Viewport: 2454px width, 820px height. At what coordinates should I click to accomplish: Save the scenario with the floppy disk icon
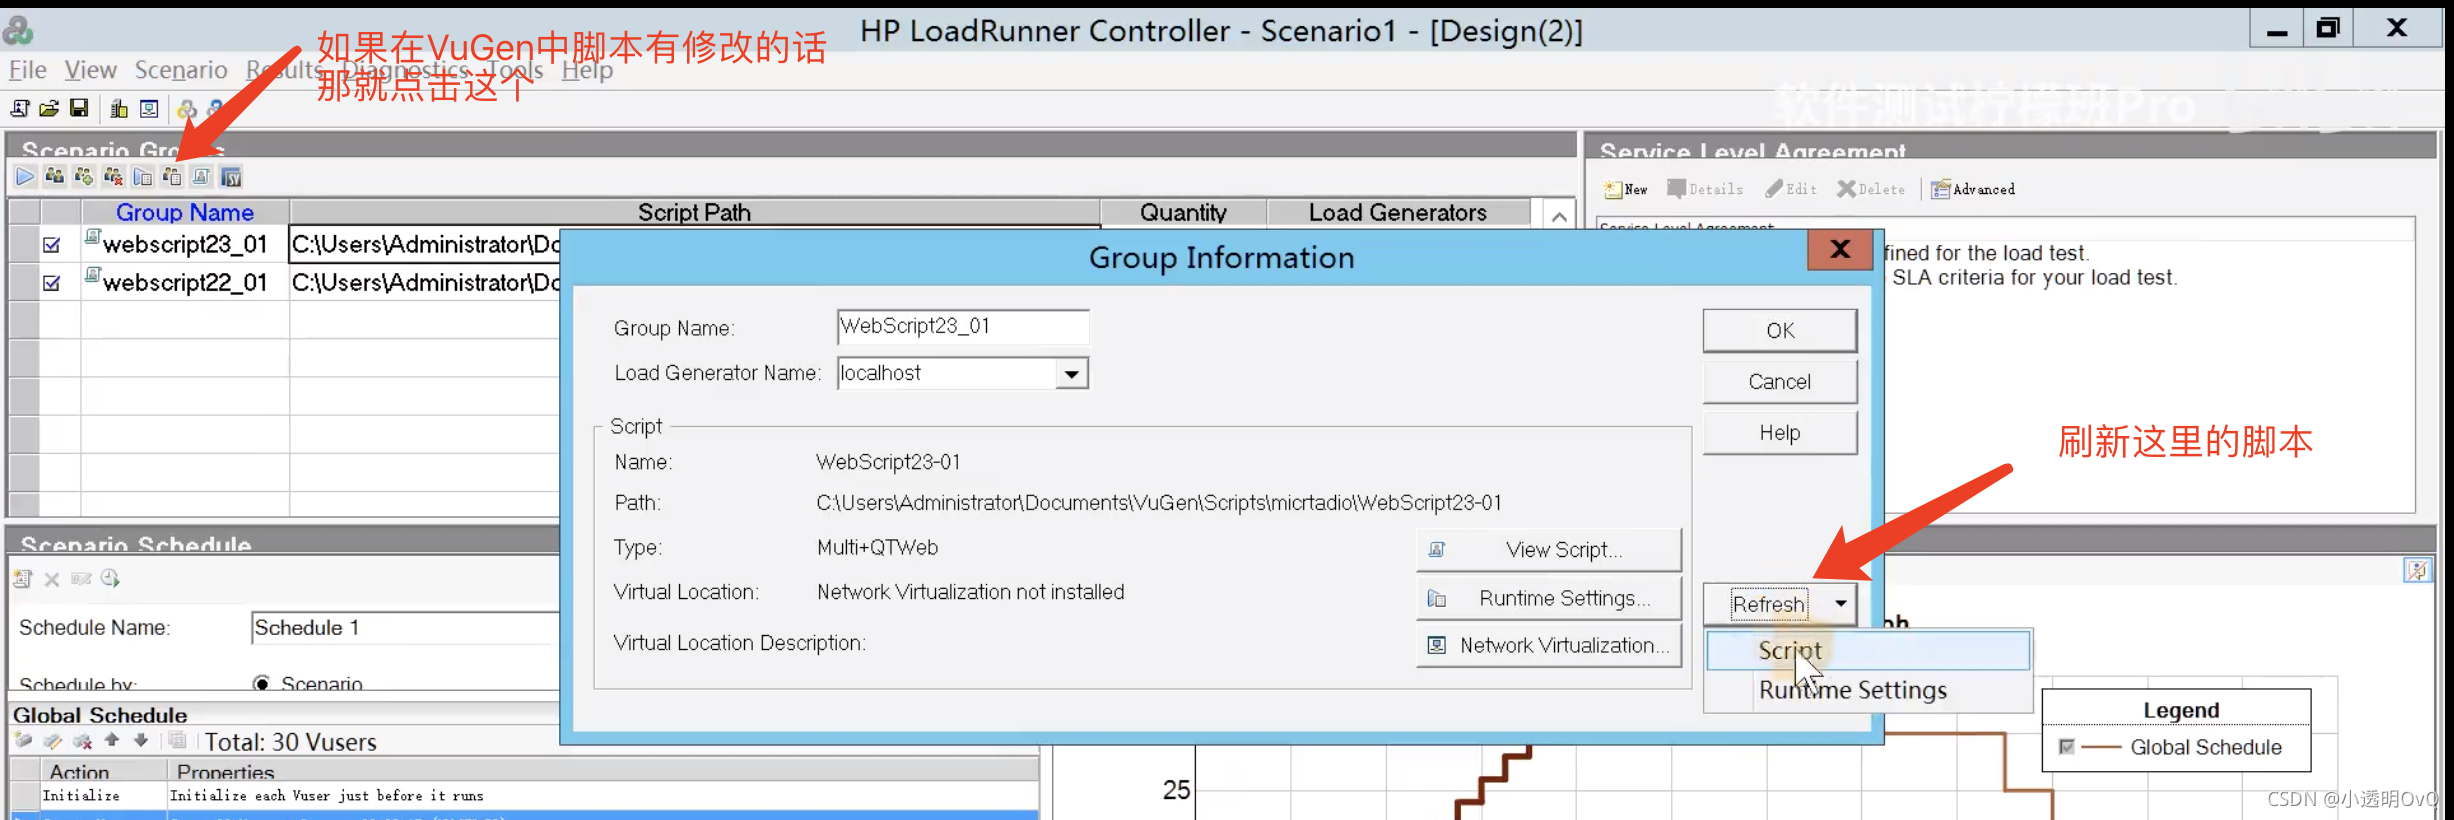[x=79, y=108]
